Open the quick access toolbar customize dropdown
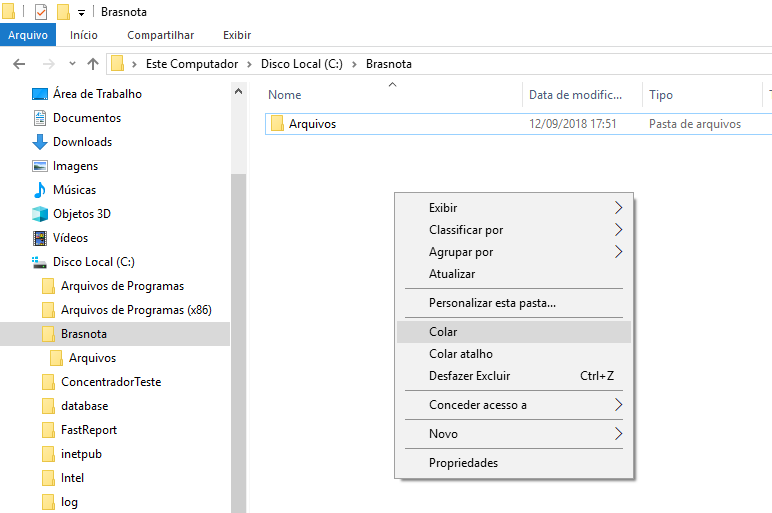This screenshot has height=513, width=772. tap(81, 12)
